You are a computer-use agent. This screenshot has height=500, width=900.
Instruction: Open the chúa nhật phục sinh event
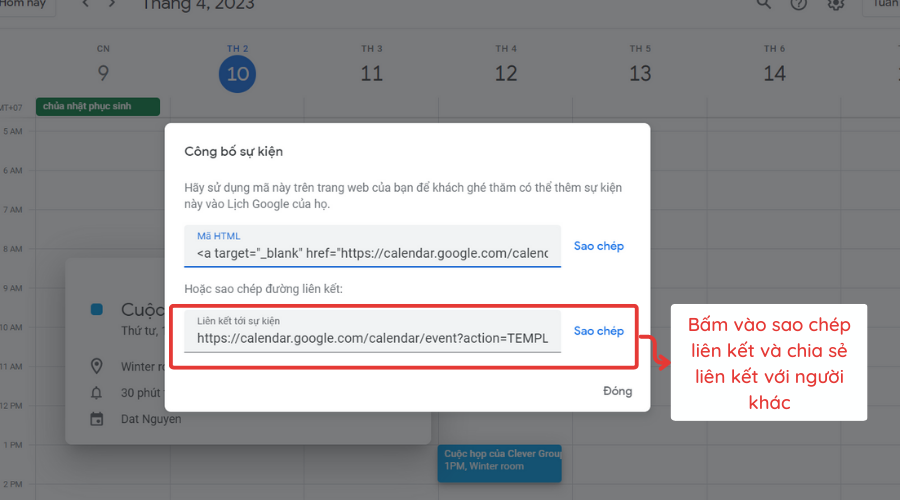coord(98,106)
